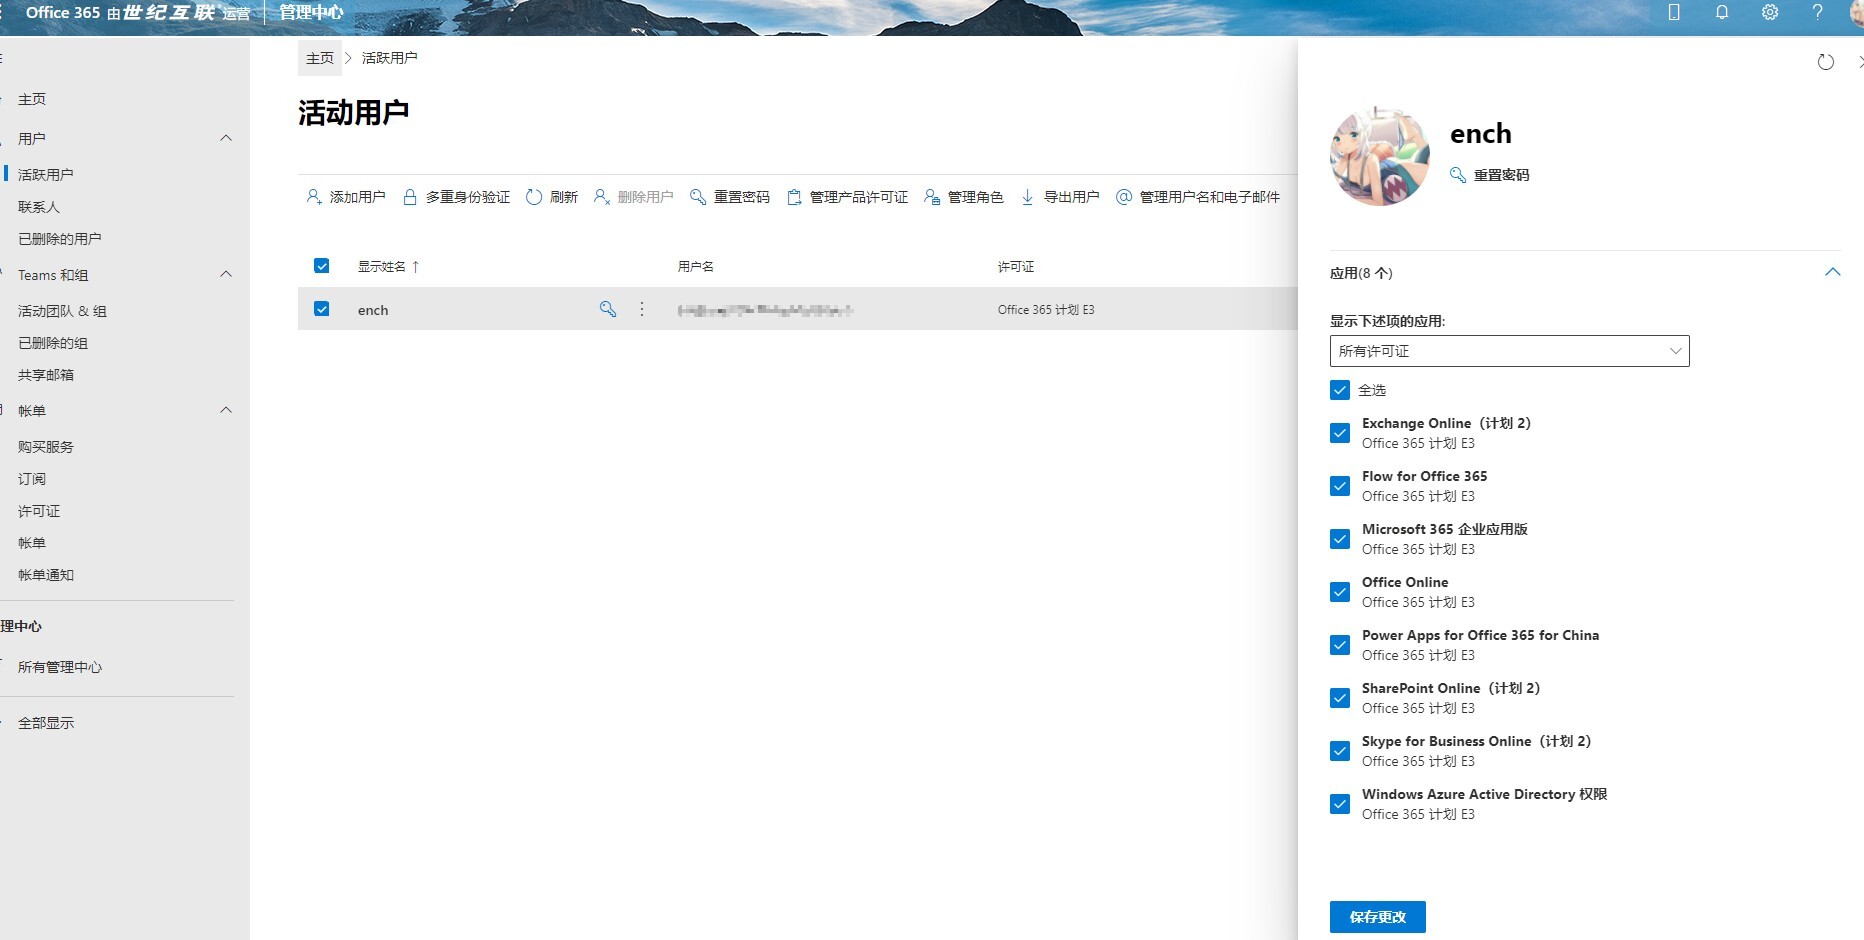Click the export users download arrow icon
The height and width of the screenshot is (940, 1864).
(x=1027, y=197)
